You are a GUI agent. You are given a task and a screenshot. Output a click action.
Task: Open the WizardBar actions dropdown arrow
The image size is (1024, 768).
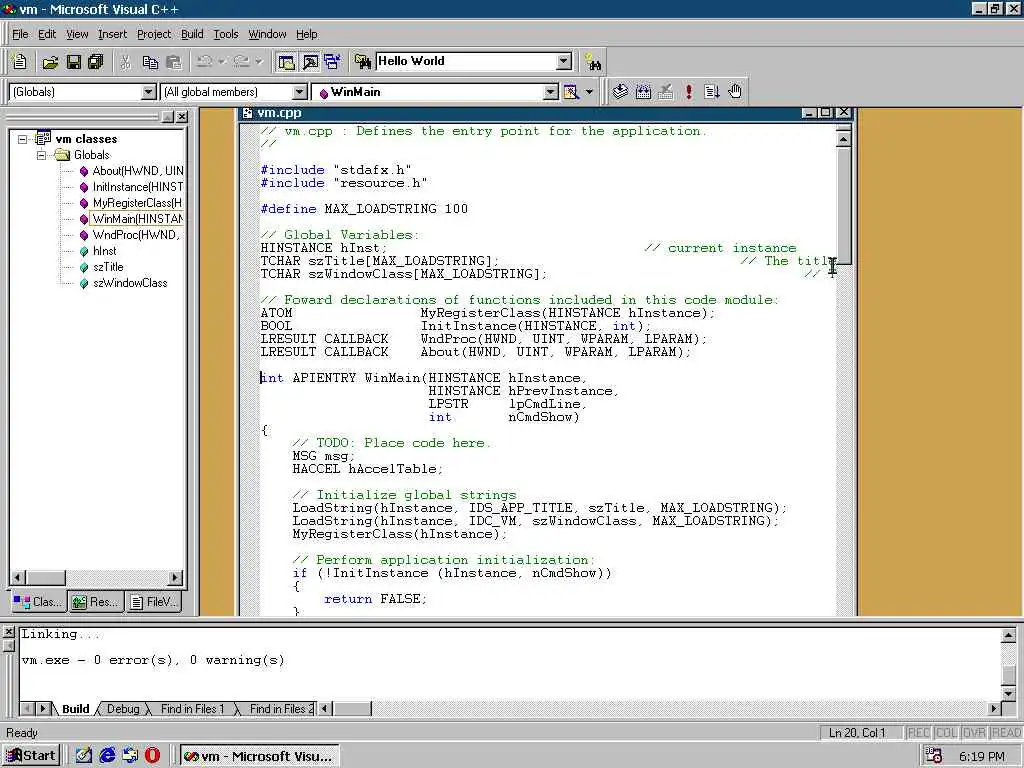589,92
